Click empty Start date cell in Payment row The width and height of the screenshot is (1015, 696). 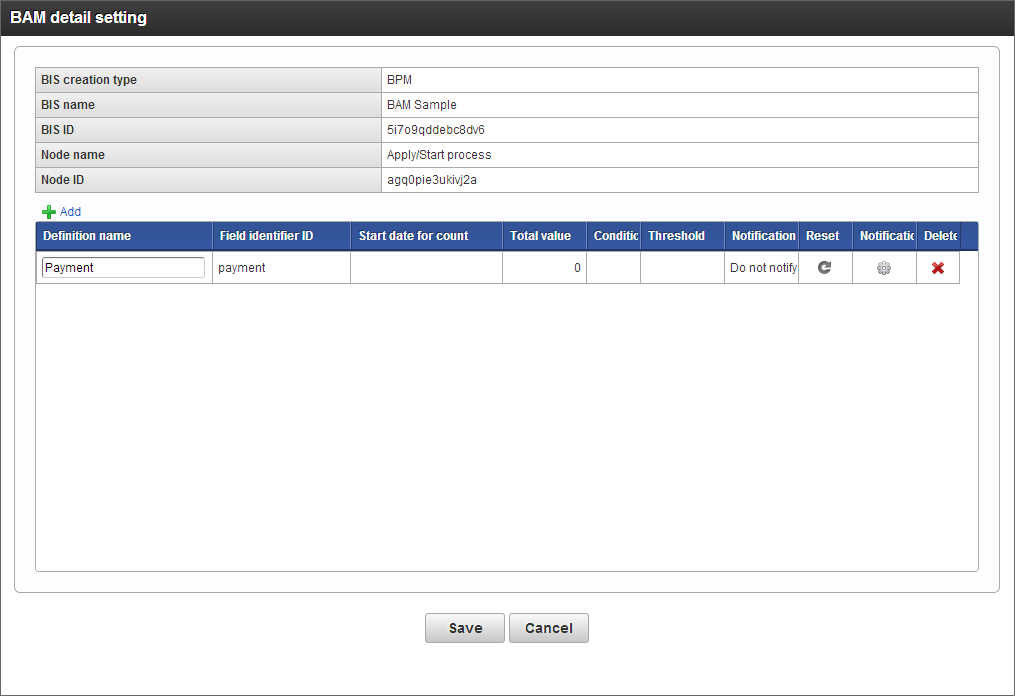click(427, 267)
